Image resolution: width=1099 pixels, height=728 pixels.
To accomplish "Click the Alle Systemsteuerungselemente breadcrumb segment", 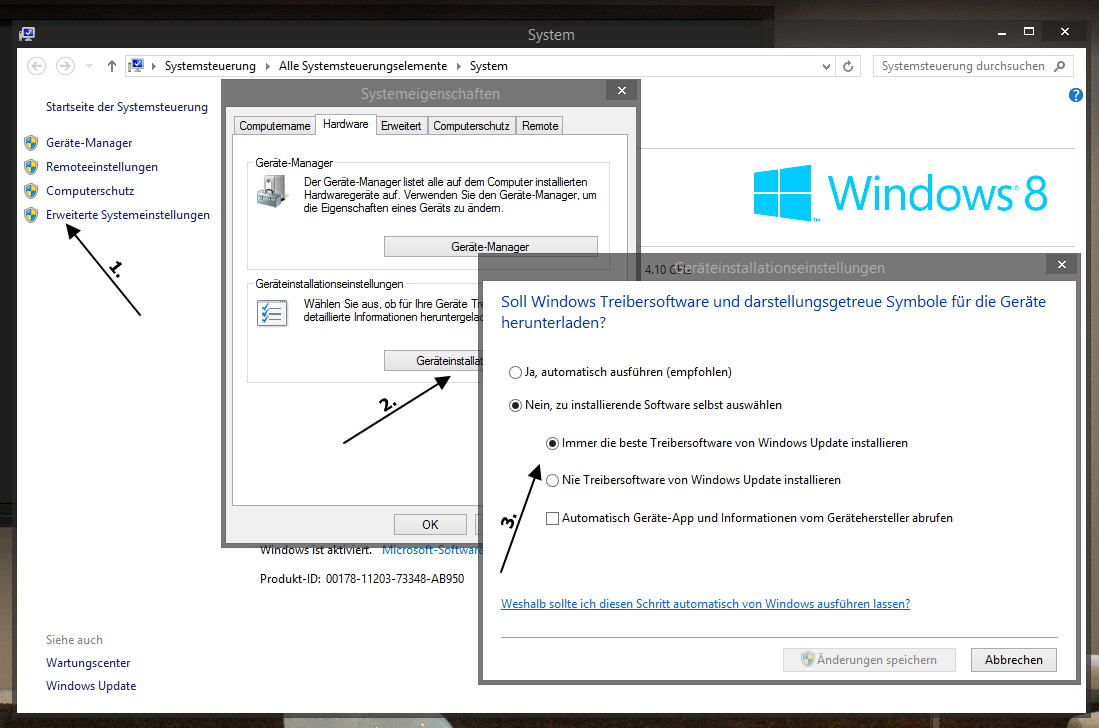I will [x=363, y=66].
